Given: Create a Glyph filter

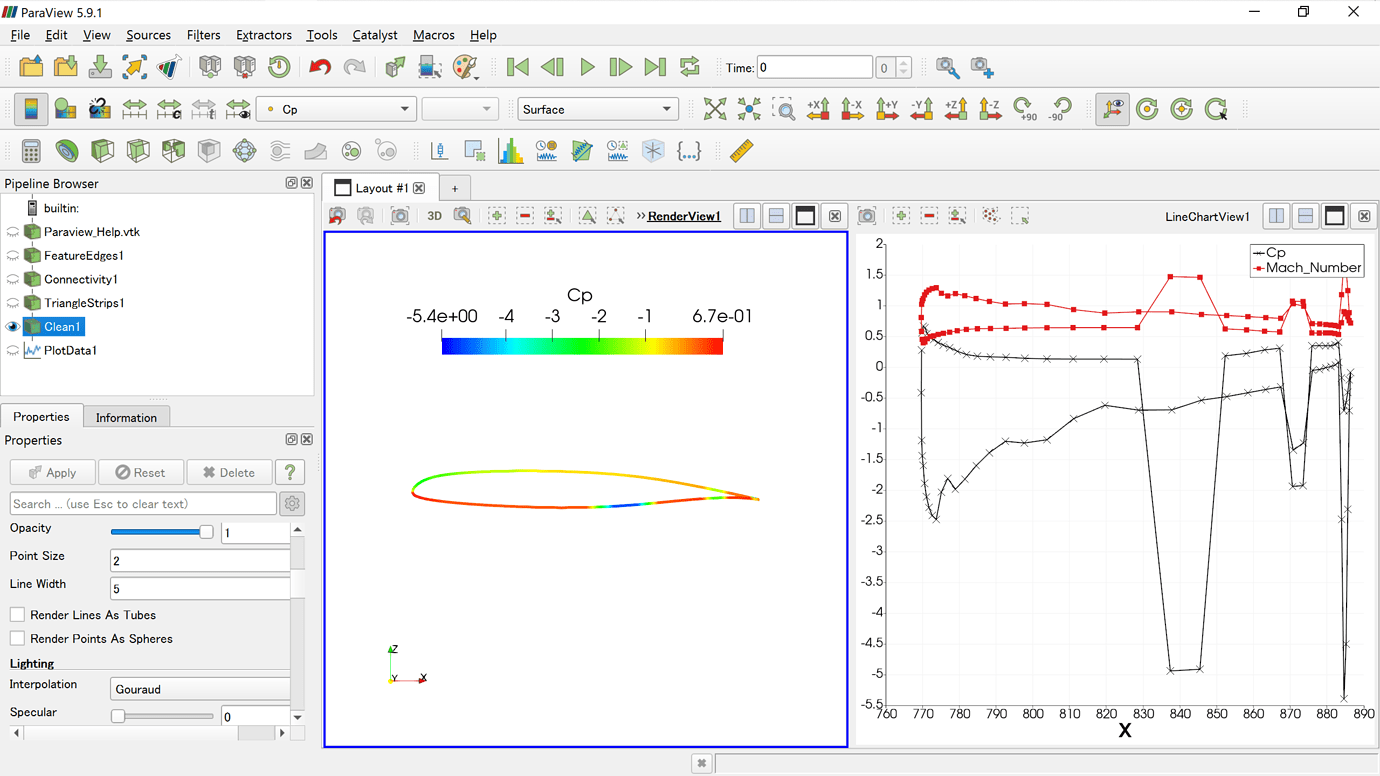Looking at the screenshot, I should (243, 150).
